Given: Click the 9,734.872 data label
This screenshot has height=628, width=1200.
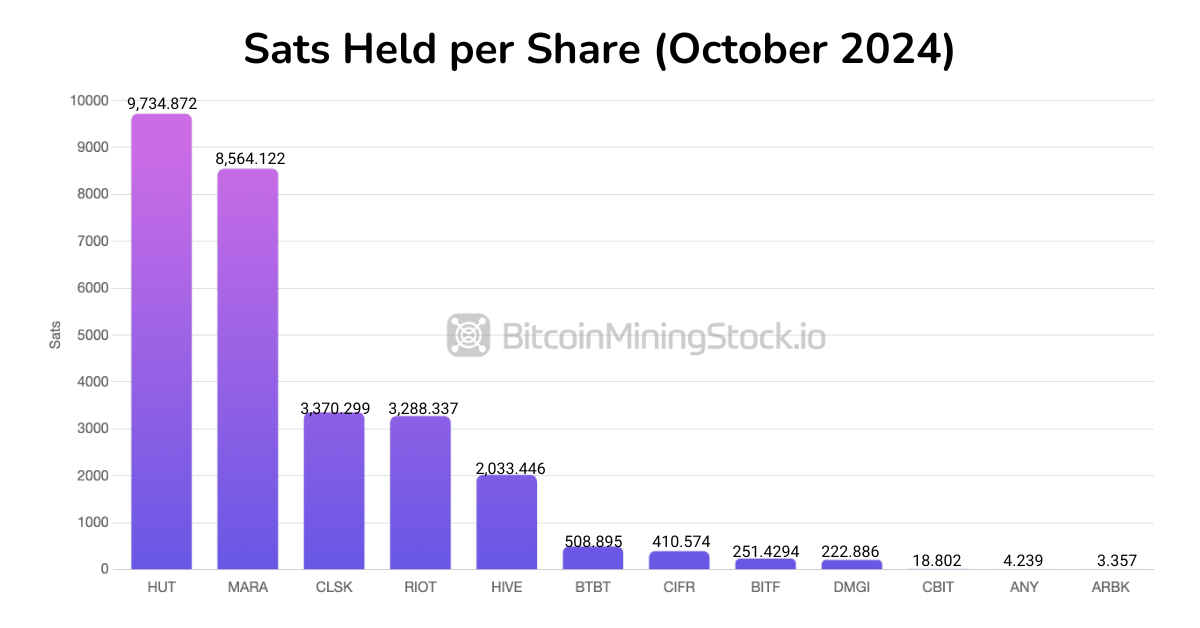Looking at the screenshot, I should click(162, 103).
